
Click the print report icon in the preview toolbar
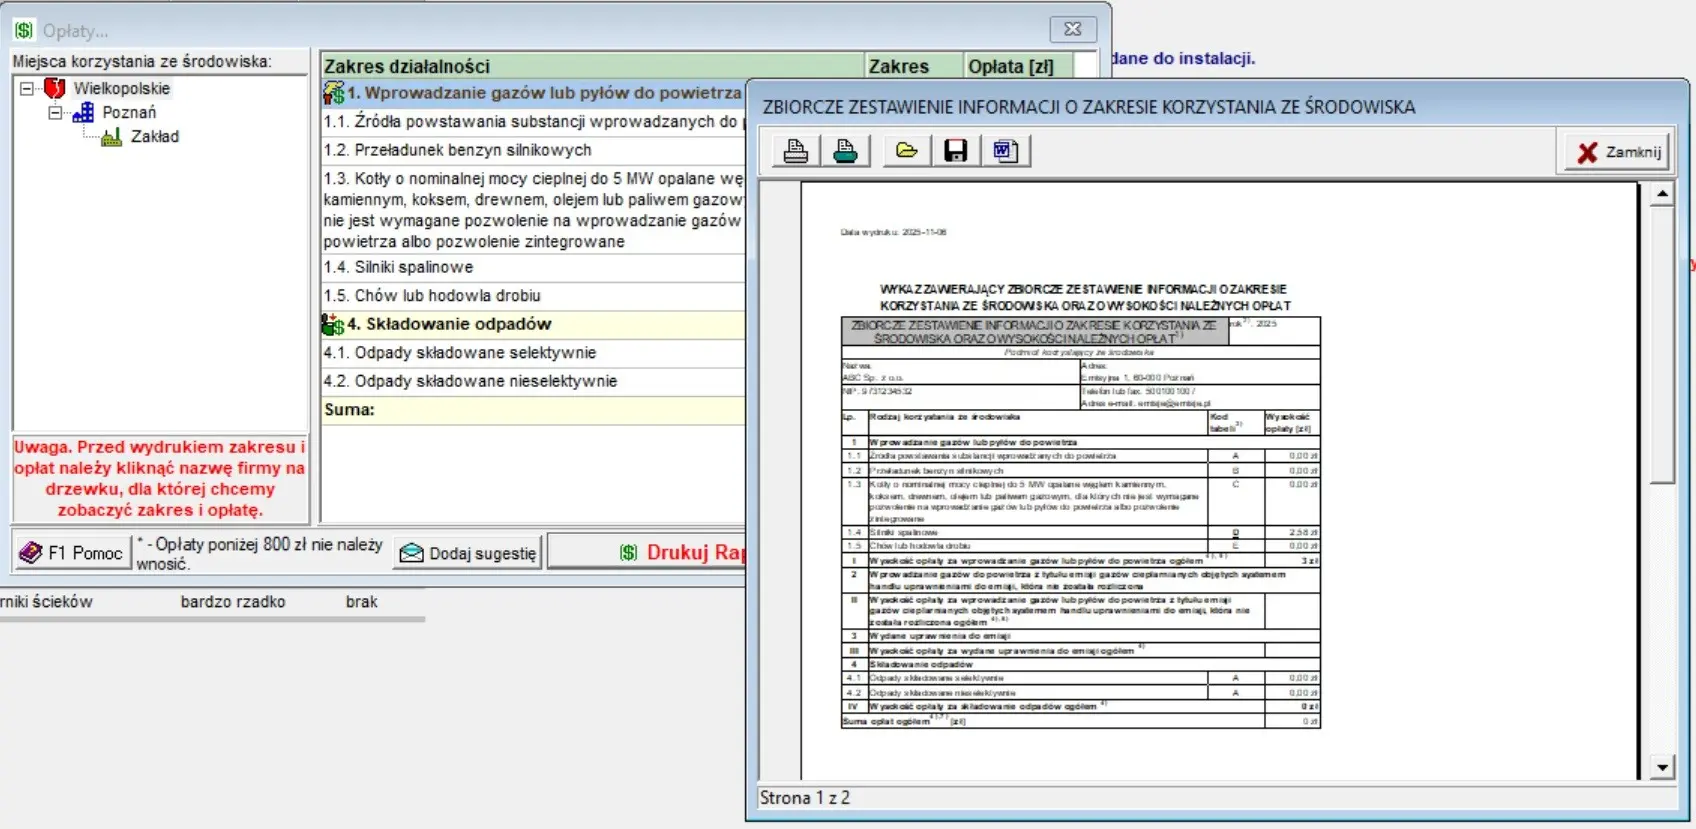[x=796, y=151]
